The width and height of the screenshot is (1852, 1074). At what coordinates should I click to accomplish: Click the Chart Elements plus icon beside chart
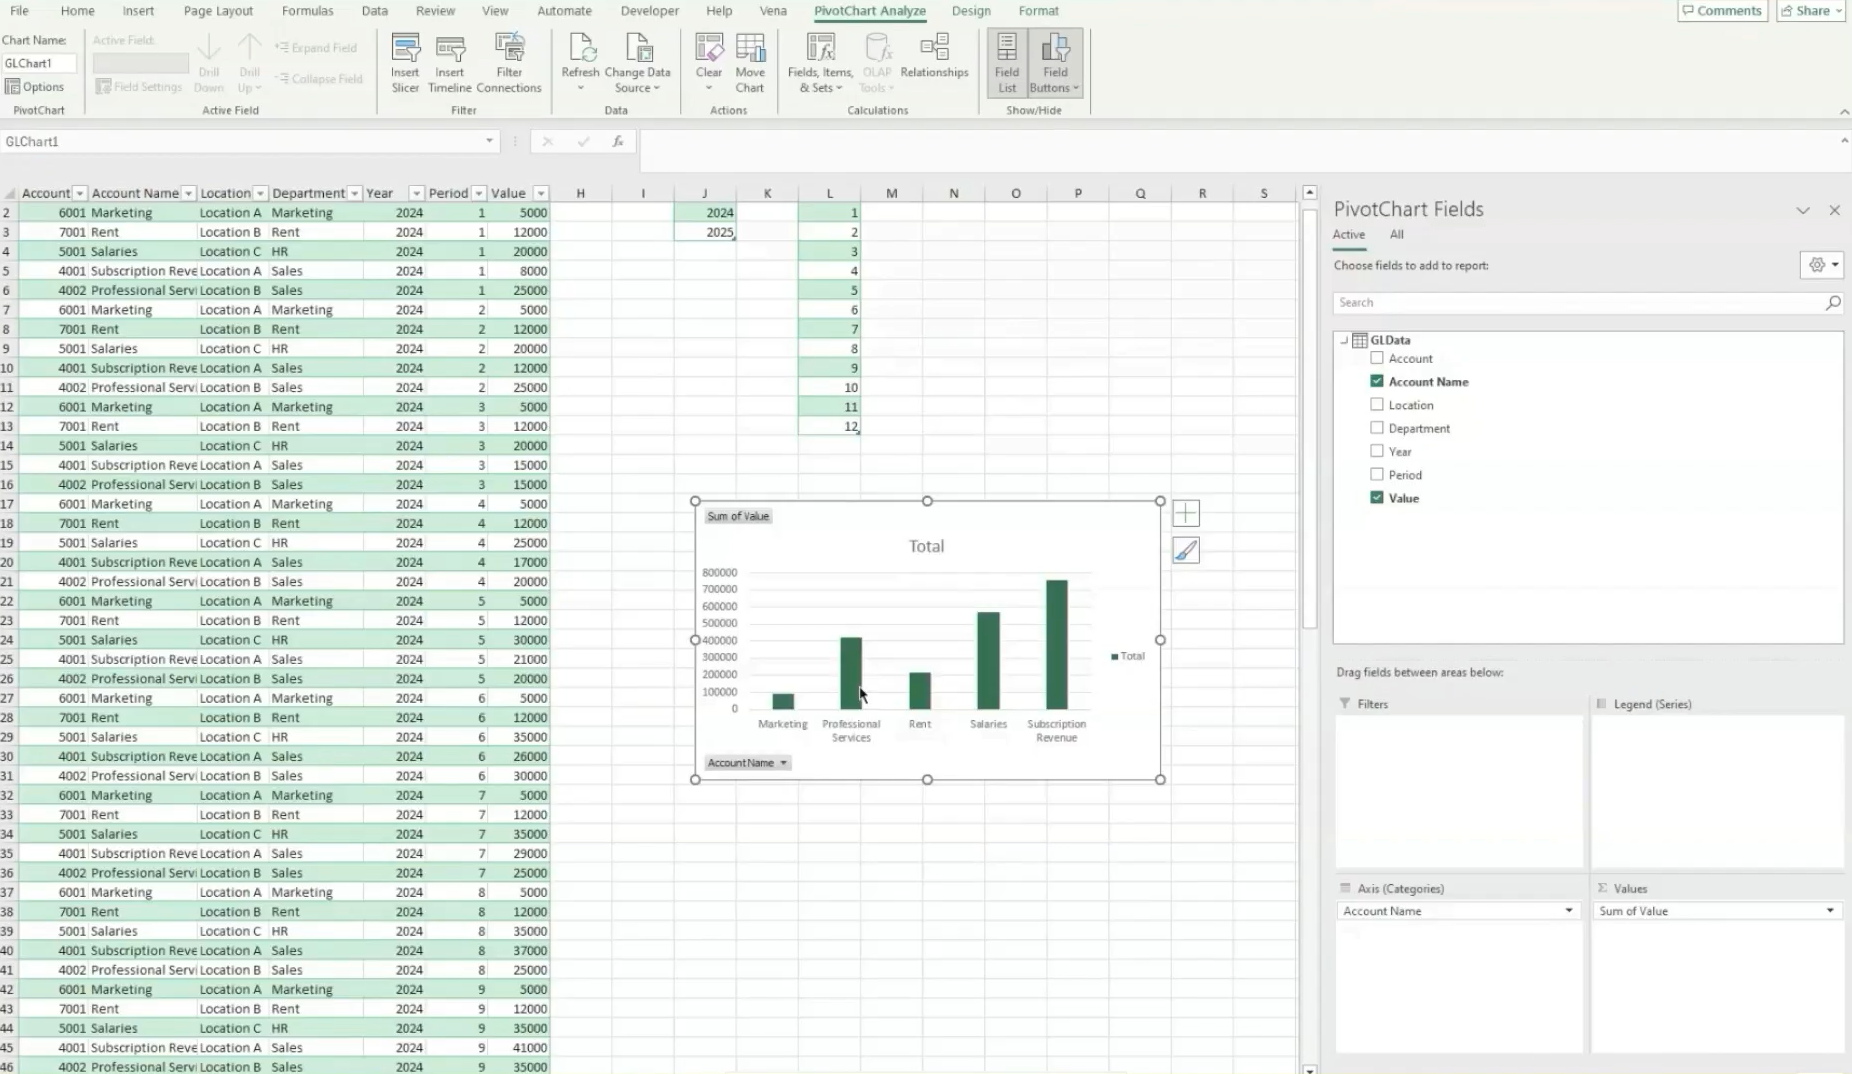click(1186, 512)
